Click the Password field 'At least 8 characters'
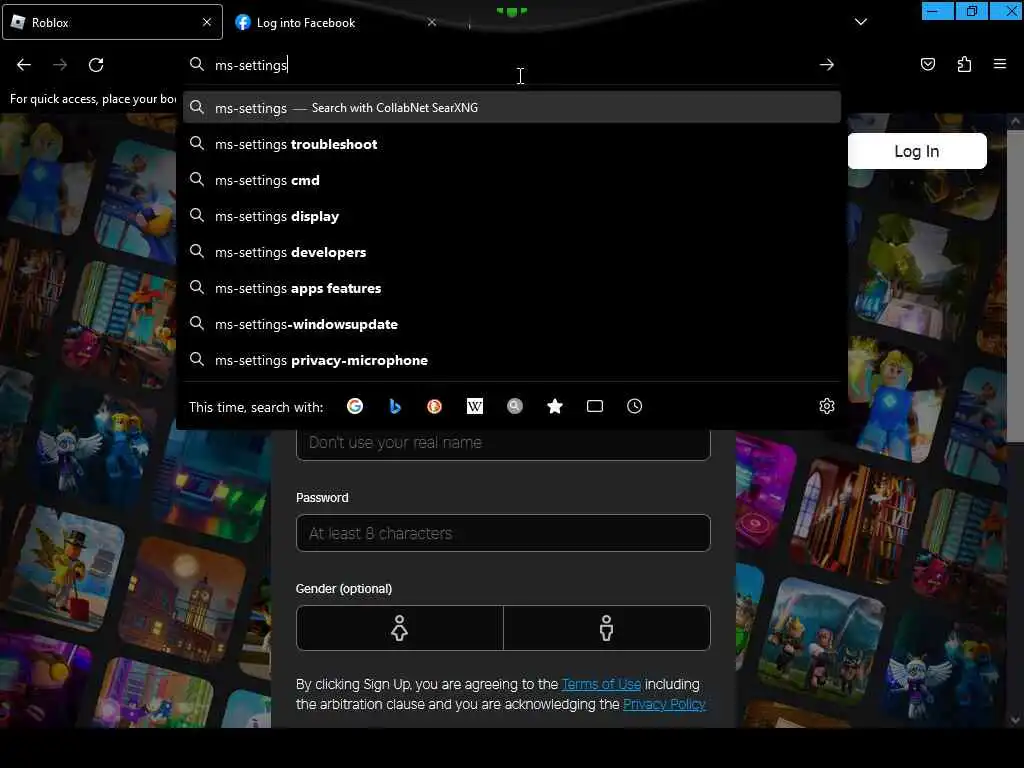The height and width of the screenshot is (768, 1024). (503, 533)
